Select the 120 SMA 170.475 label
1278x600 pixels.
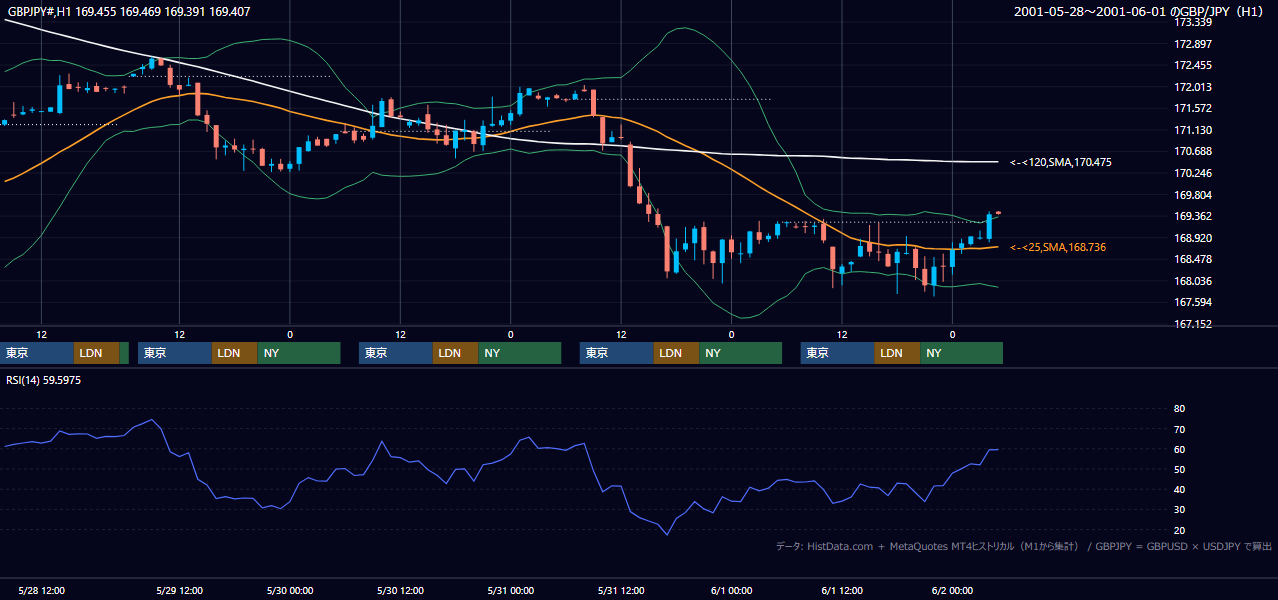[x=1061, y=162]
